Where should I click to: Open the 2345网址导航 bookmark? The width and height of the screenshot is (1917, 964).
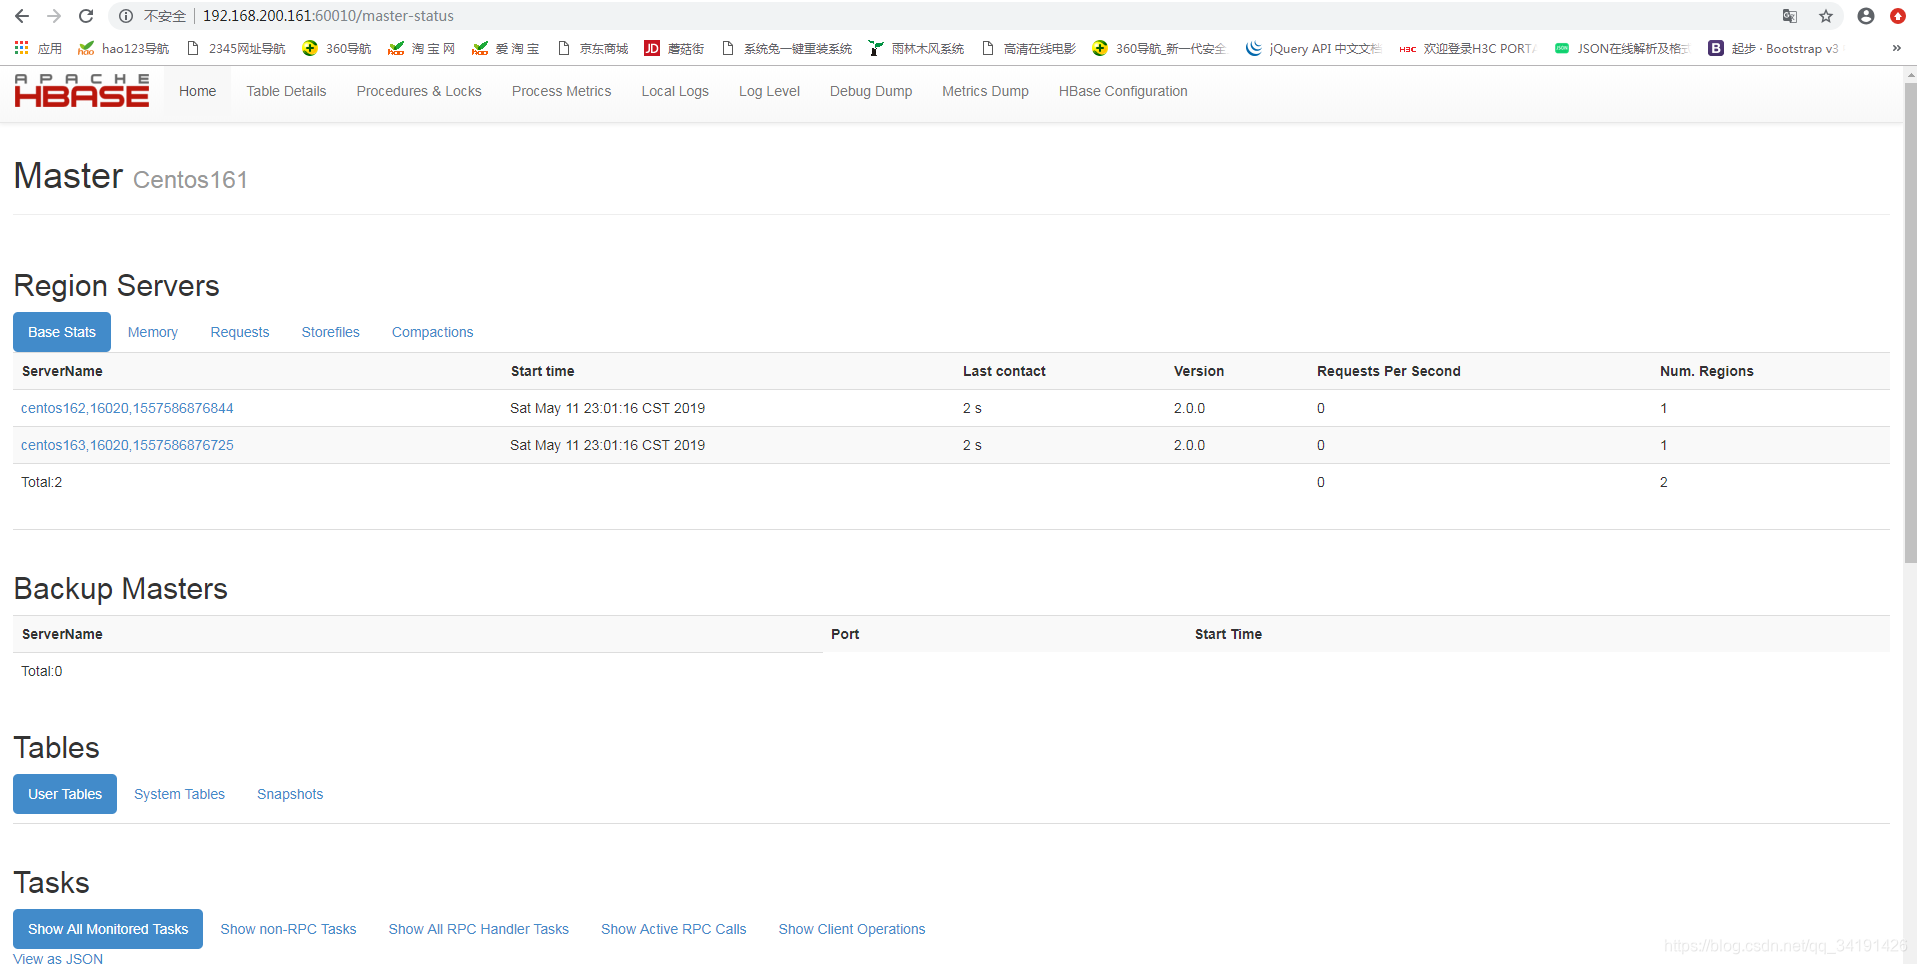coord(237,48)
